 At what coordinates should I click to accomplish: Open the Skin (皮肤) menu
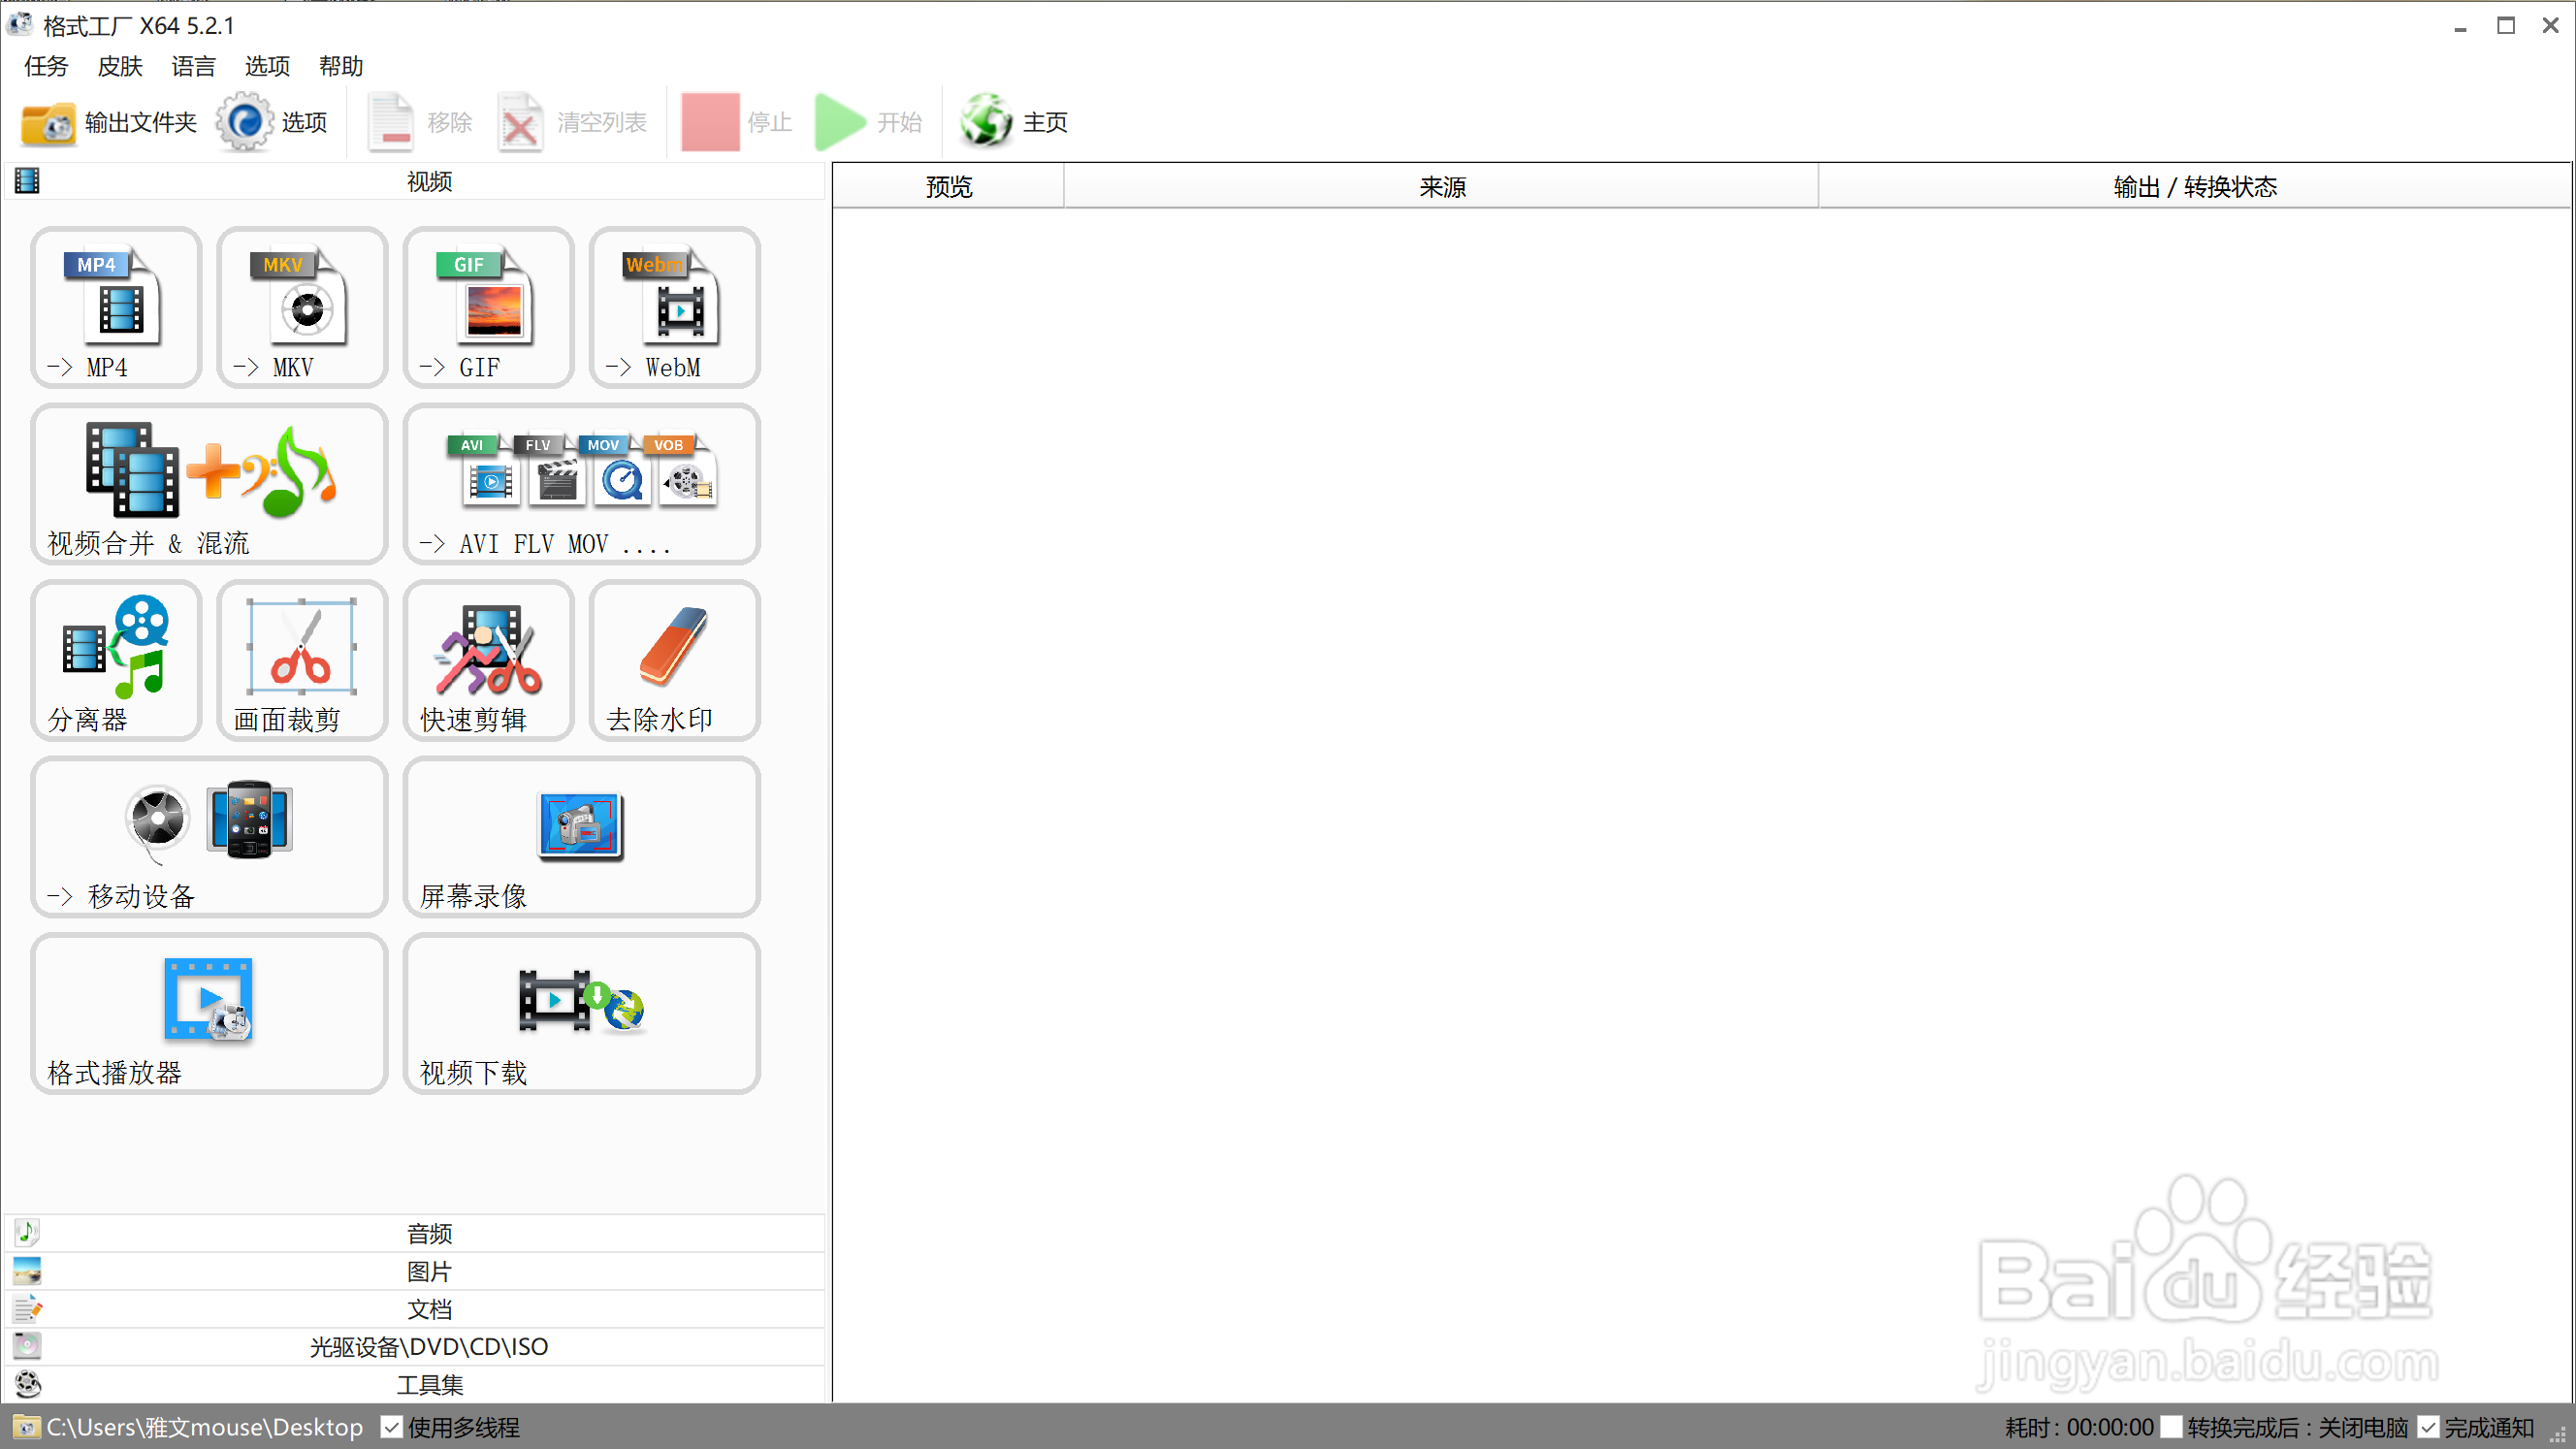tap(120, 66)
